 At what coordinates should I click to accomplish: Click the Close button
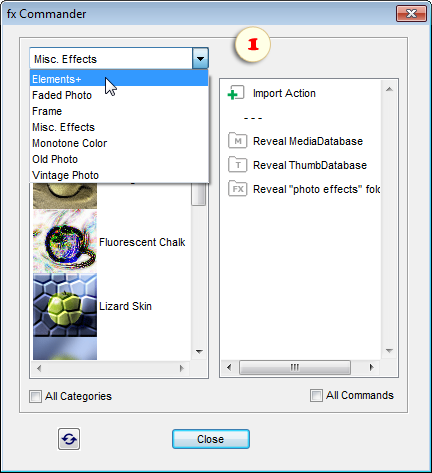coord(211,439)
